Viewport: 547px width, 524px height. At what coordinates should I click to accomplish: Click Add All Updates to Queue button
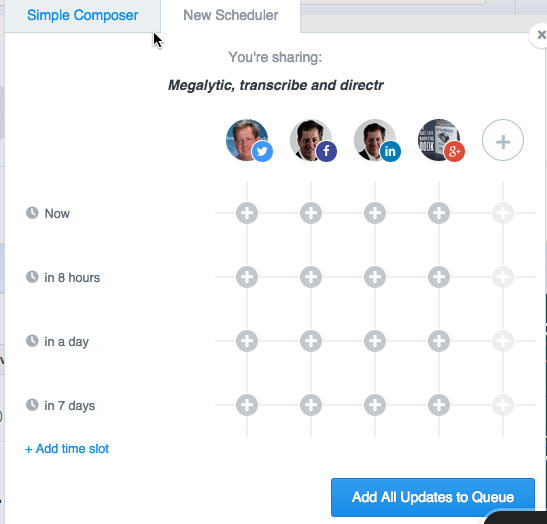pos(433,497)
